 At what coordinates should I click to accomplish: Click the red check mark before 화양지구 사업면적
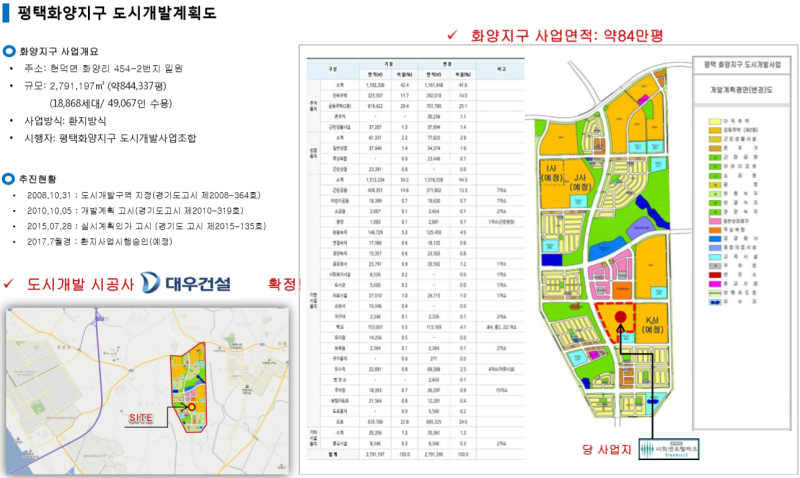click(452, 35)
